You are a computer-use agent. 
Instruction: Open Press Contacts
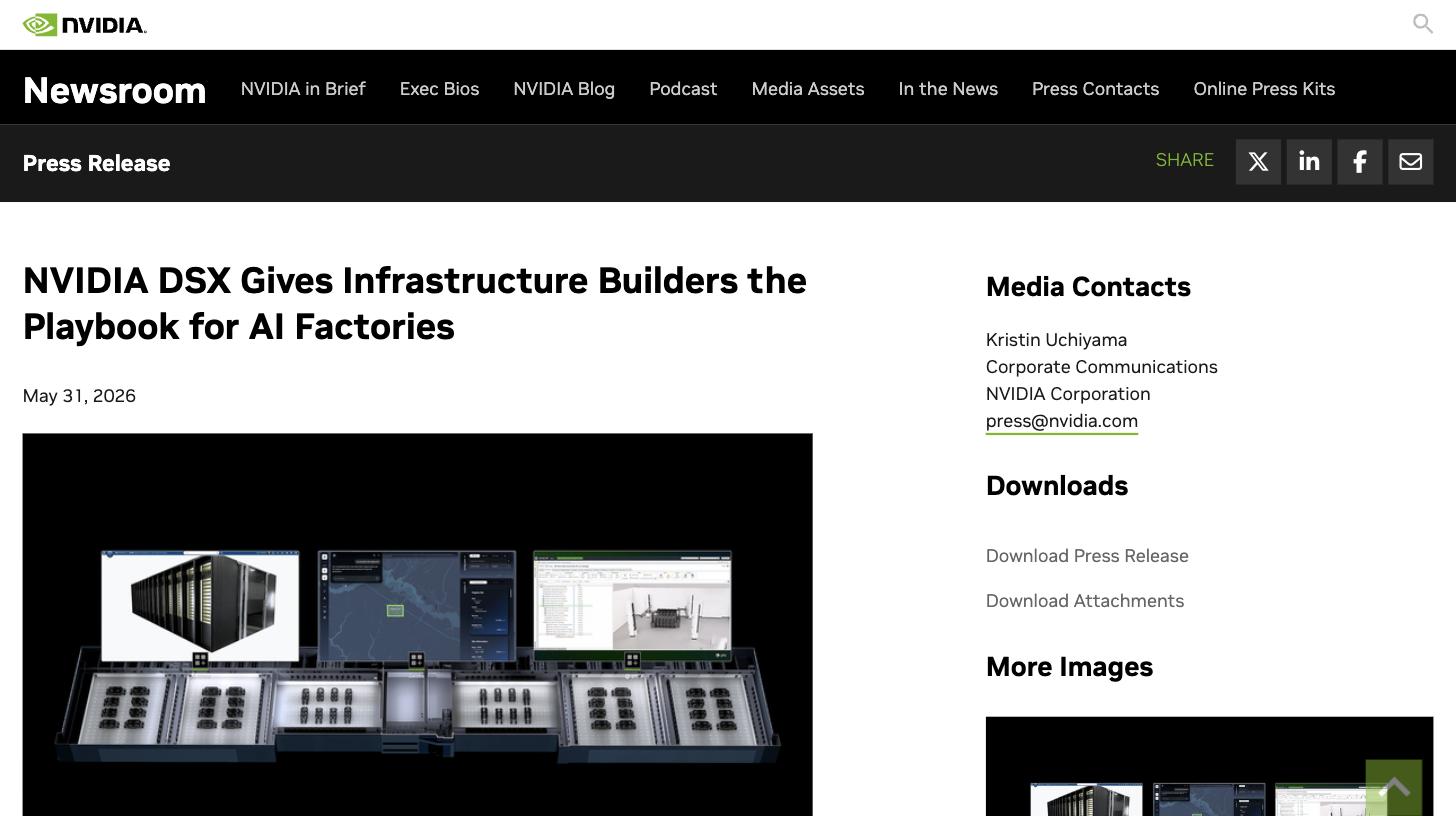click(1095, 89)
